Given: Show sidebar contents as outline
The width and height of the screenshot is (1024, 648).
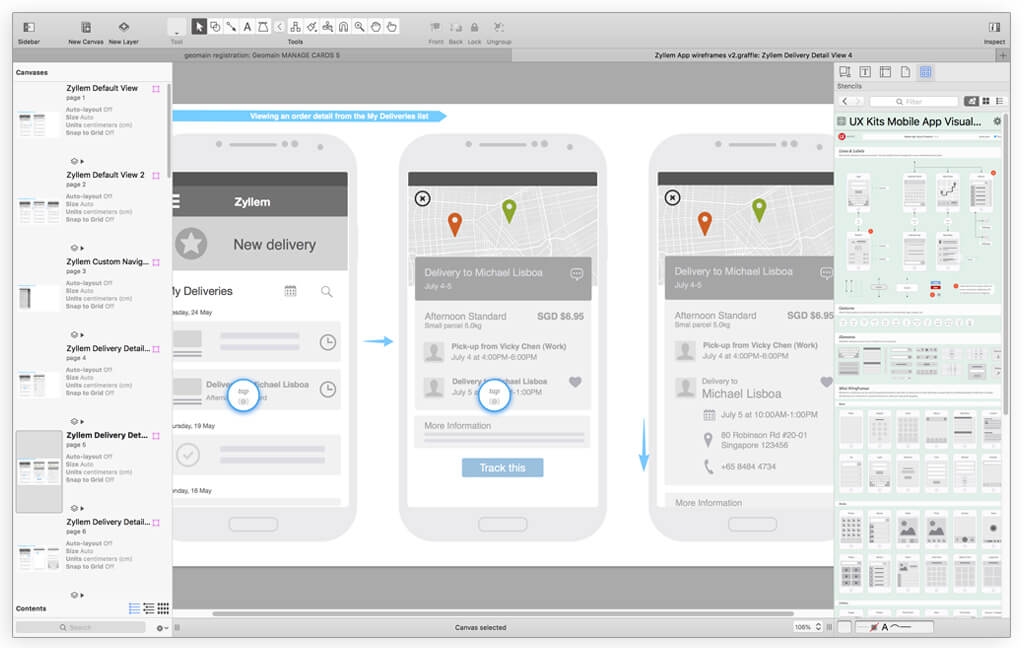Looking at the screenshot, I should 149,608.
